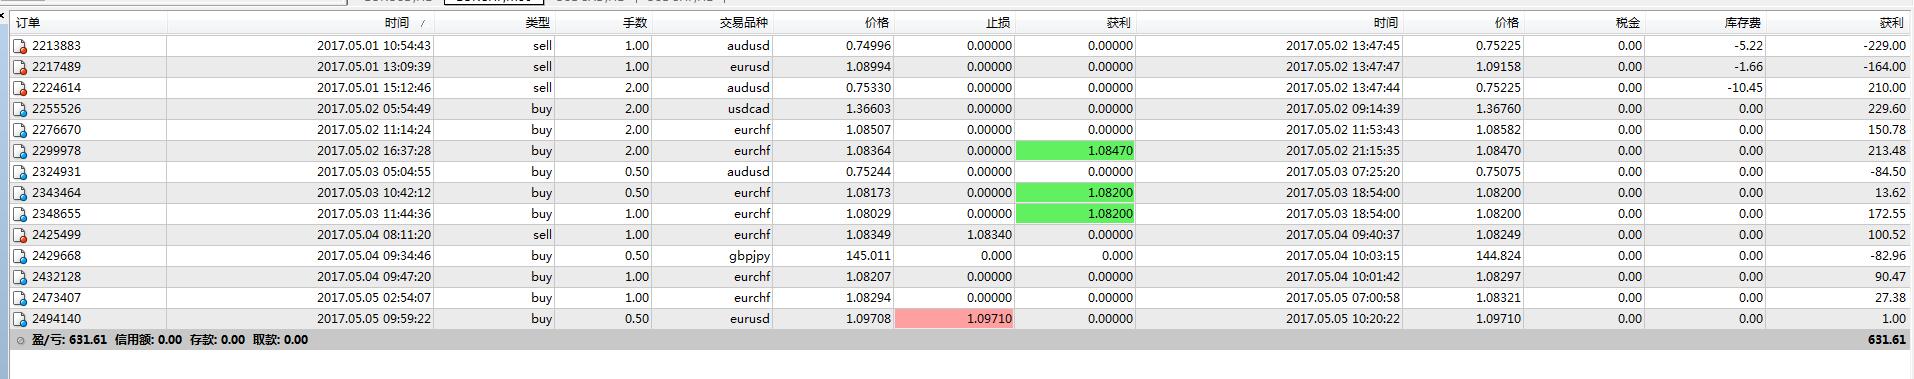
Task: Click the small circle icon beside 盈/亏
Action: 21,340
